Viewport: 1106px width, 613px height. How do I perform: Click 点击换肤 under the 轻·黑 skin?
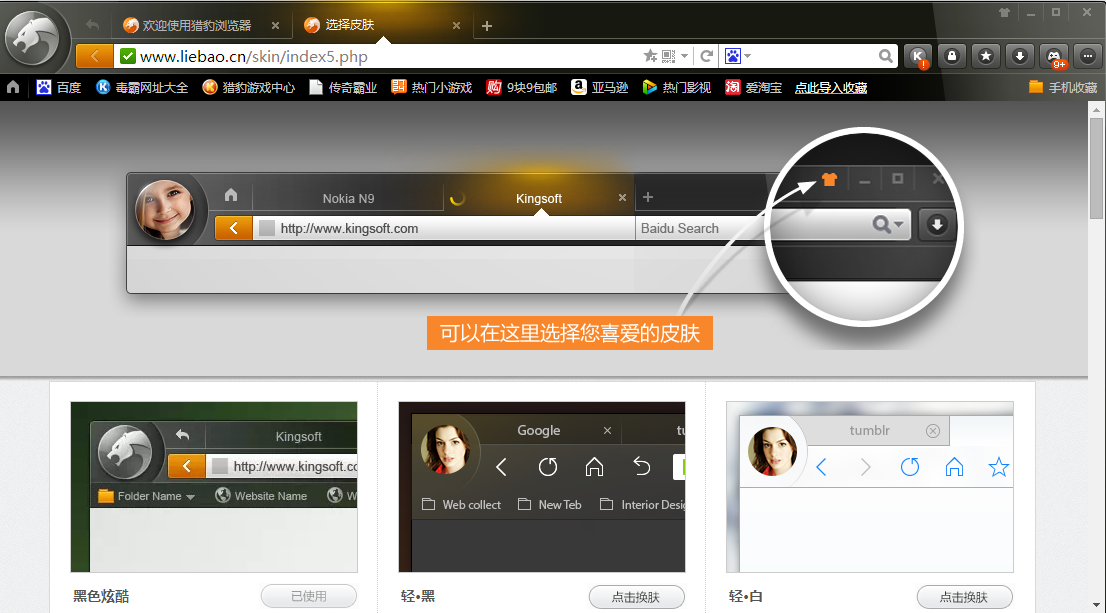637,596
